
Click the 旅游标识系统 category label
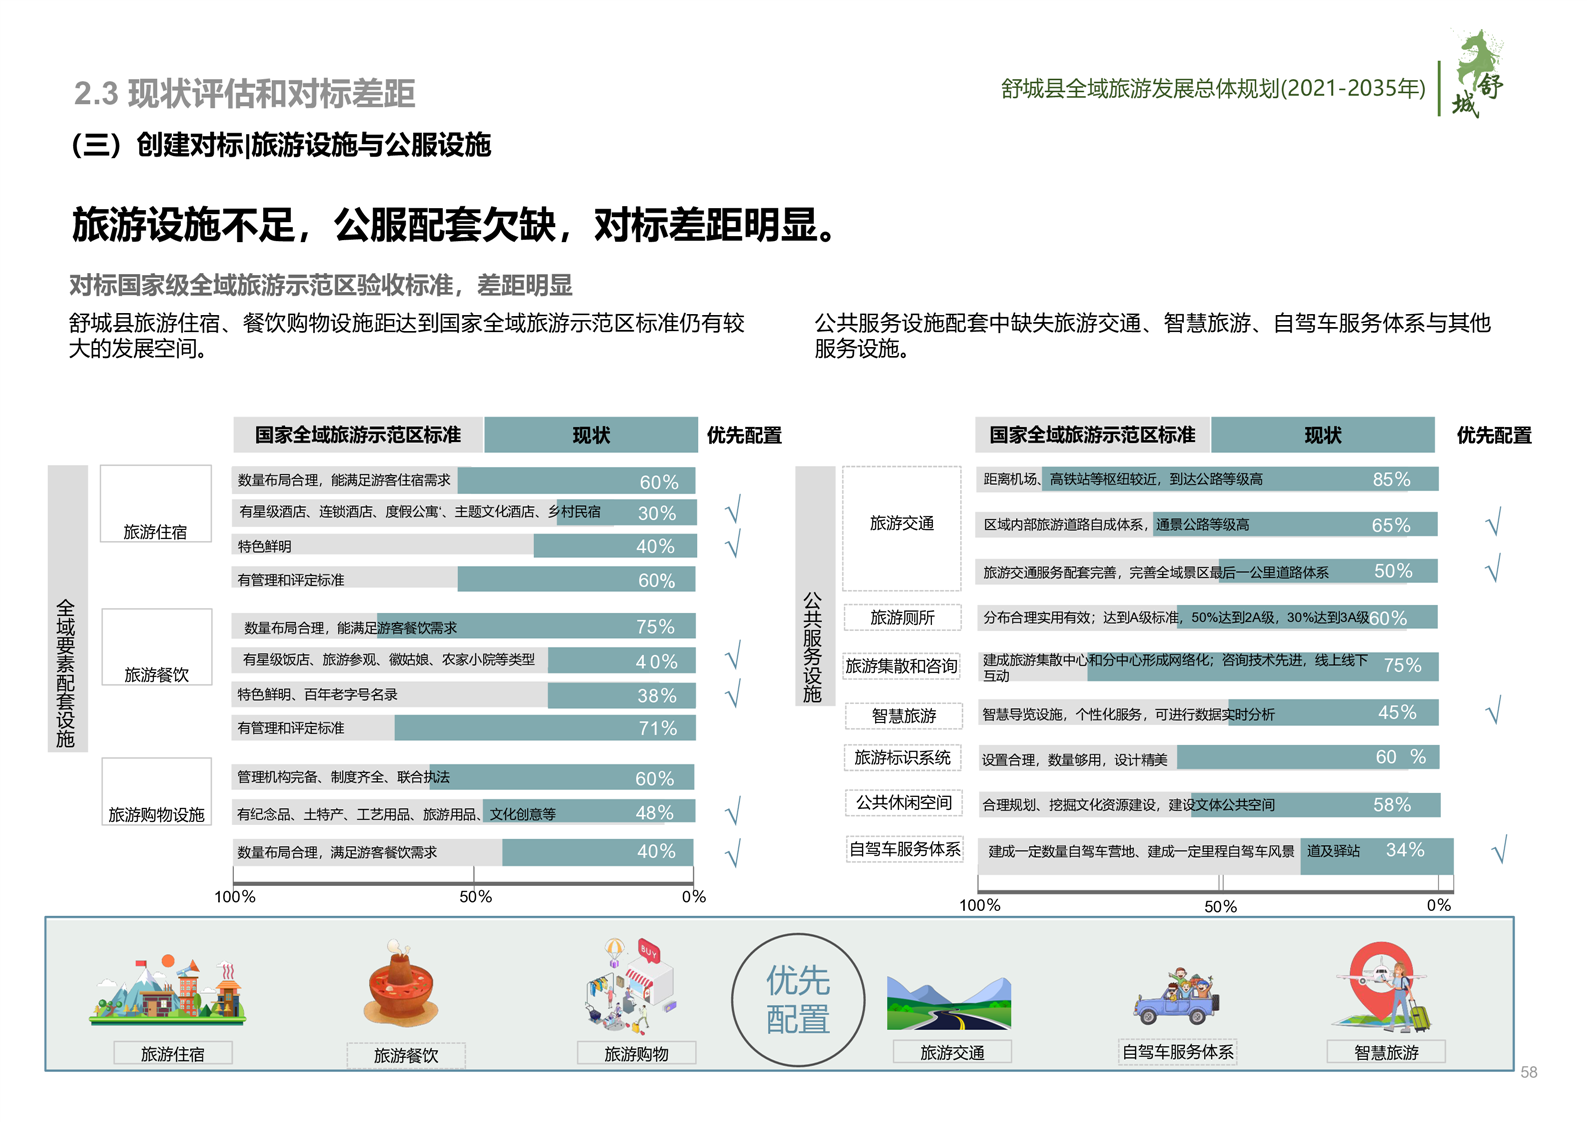click(902, 758)
